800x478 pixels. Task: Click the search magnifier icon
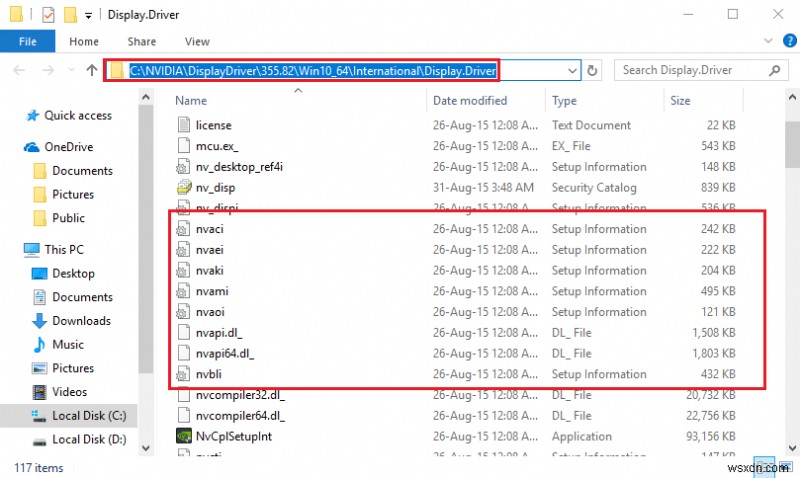coord(774,70)
